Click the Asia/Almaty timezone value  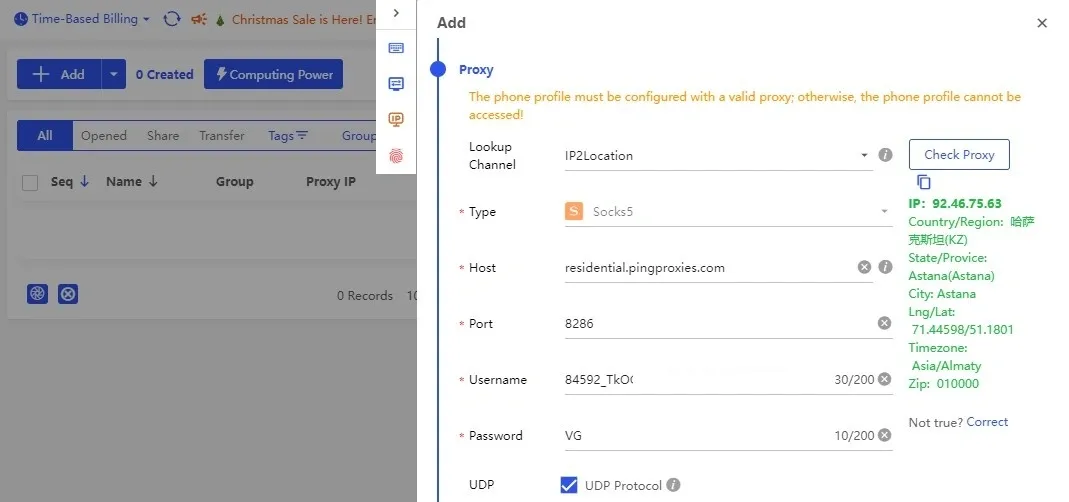(x=946, y=366)
